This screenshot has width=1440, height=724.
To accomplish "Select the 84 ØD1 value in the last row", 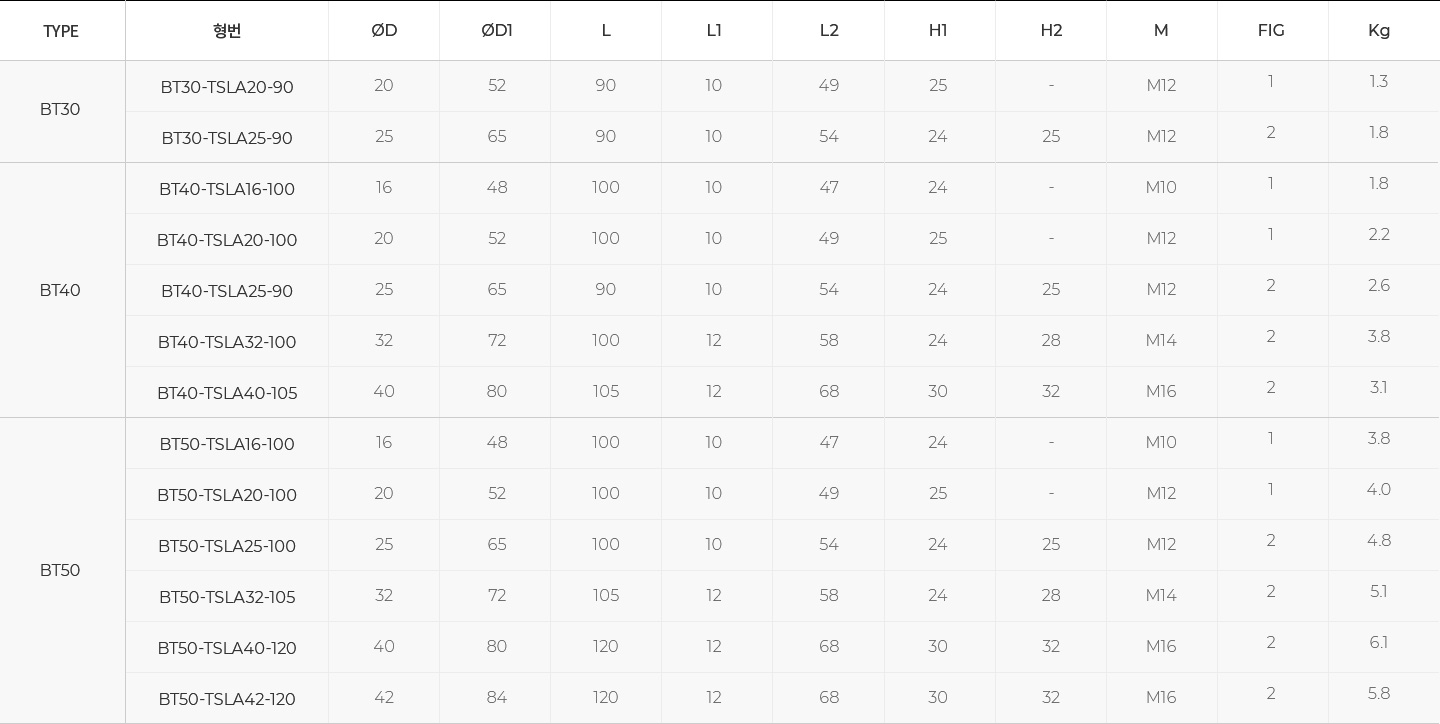I will [x=497, y=697].
